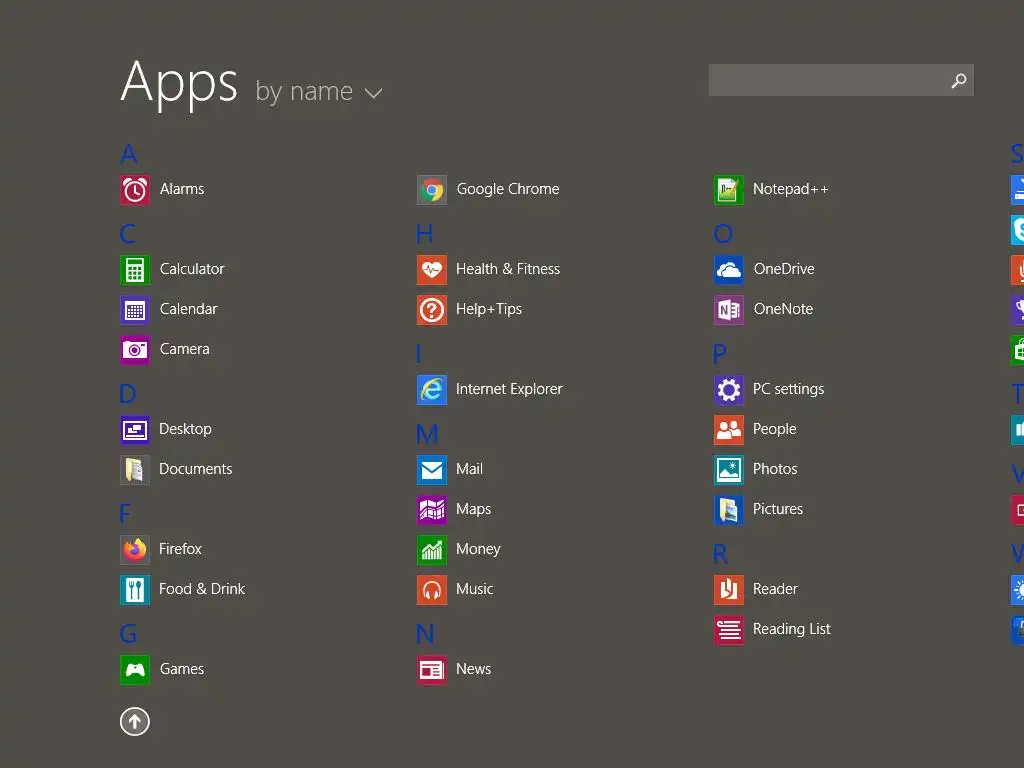The width and height of the screenshot is (1024, 768).
Task: Open the Camera app icon
Action: pyautogui.click(x=135, y=349)
